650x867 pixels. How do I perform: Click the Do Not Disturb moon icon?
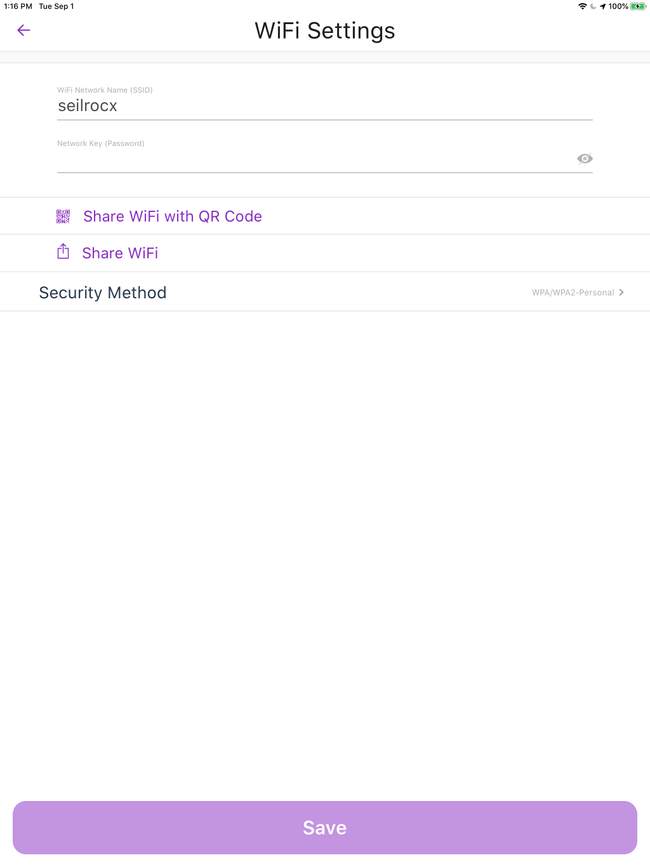click(593, 6)
